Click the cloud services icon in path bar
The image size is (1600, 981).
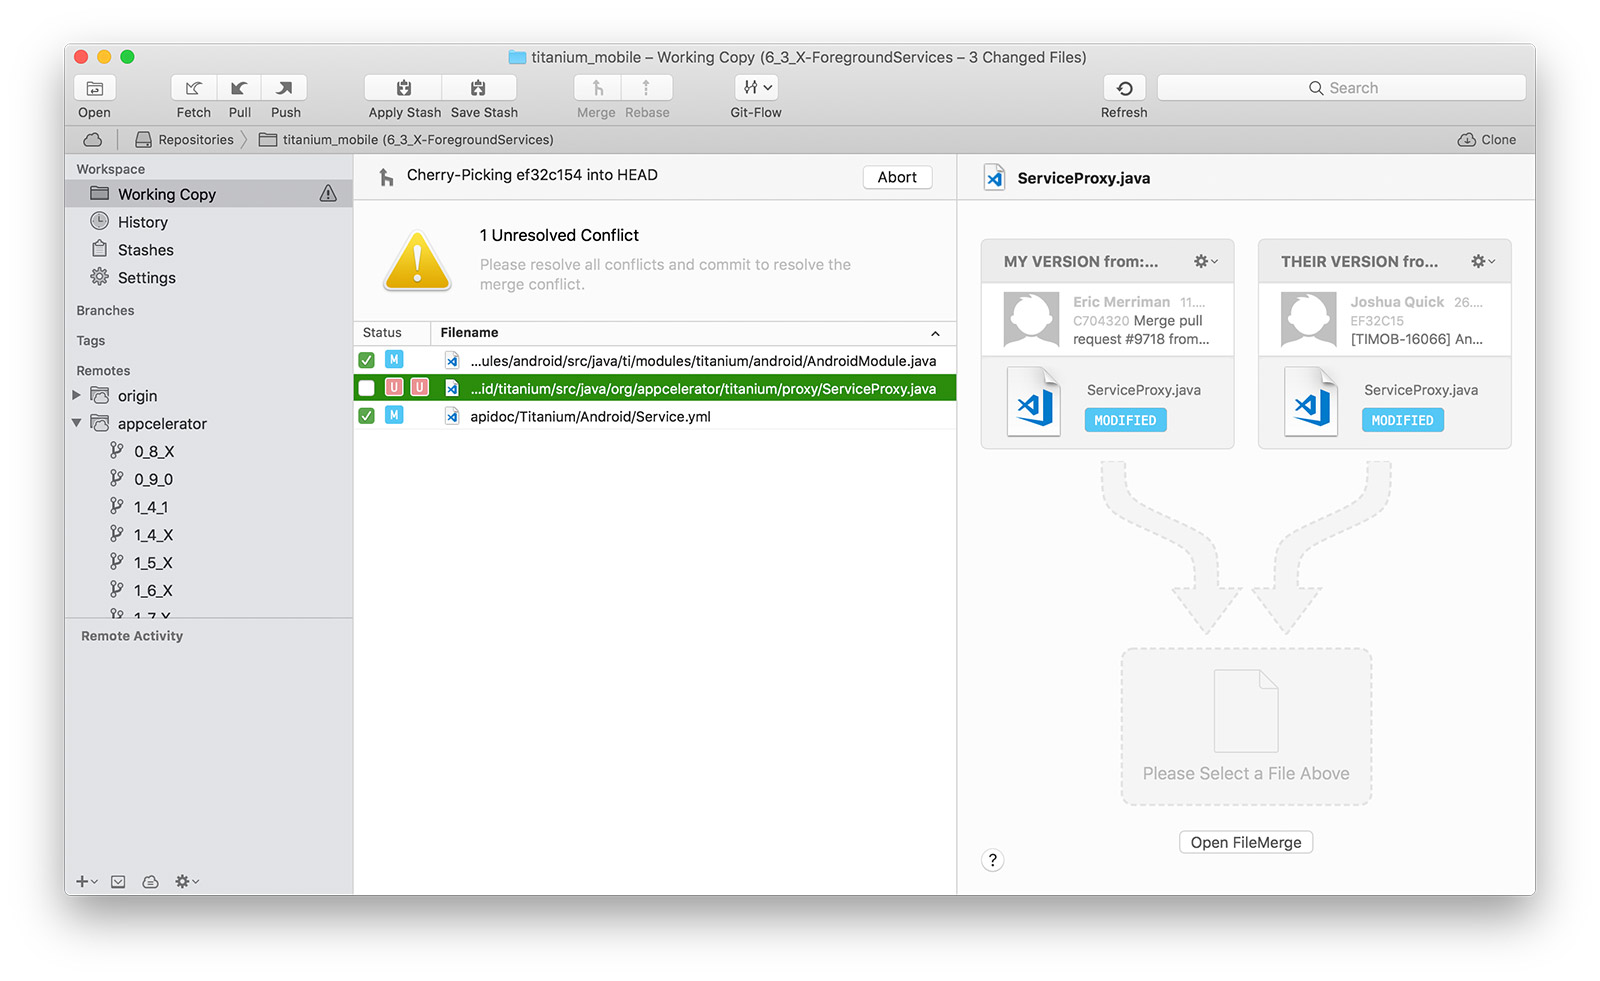[93, 140]
